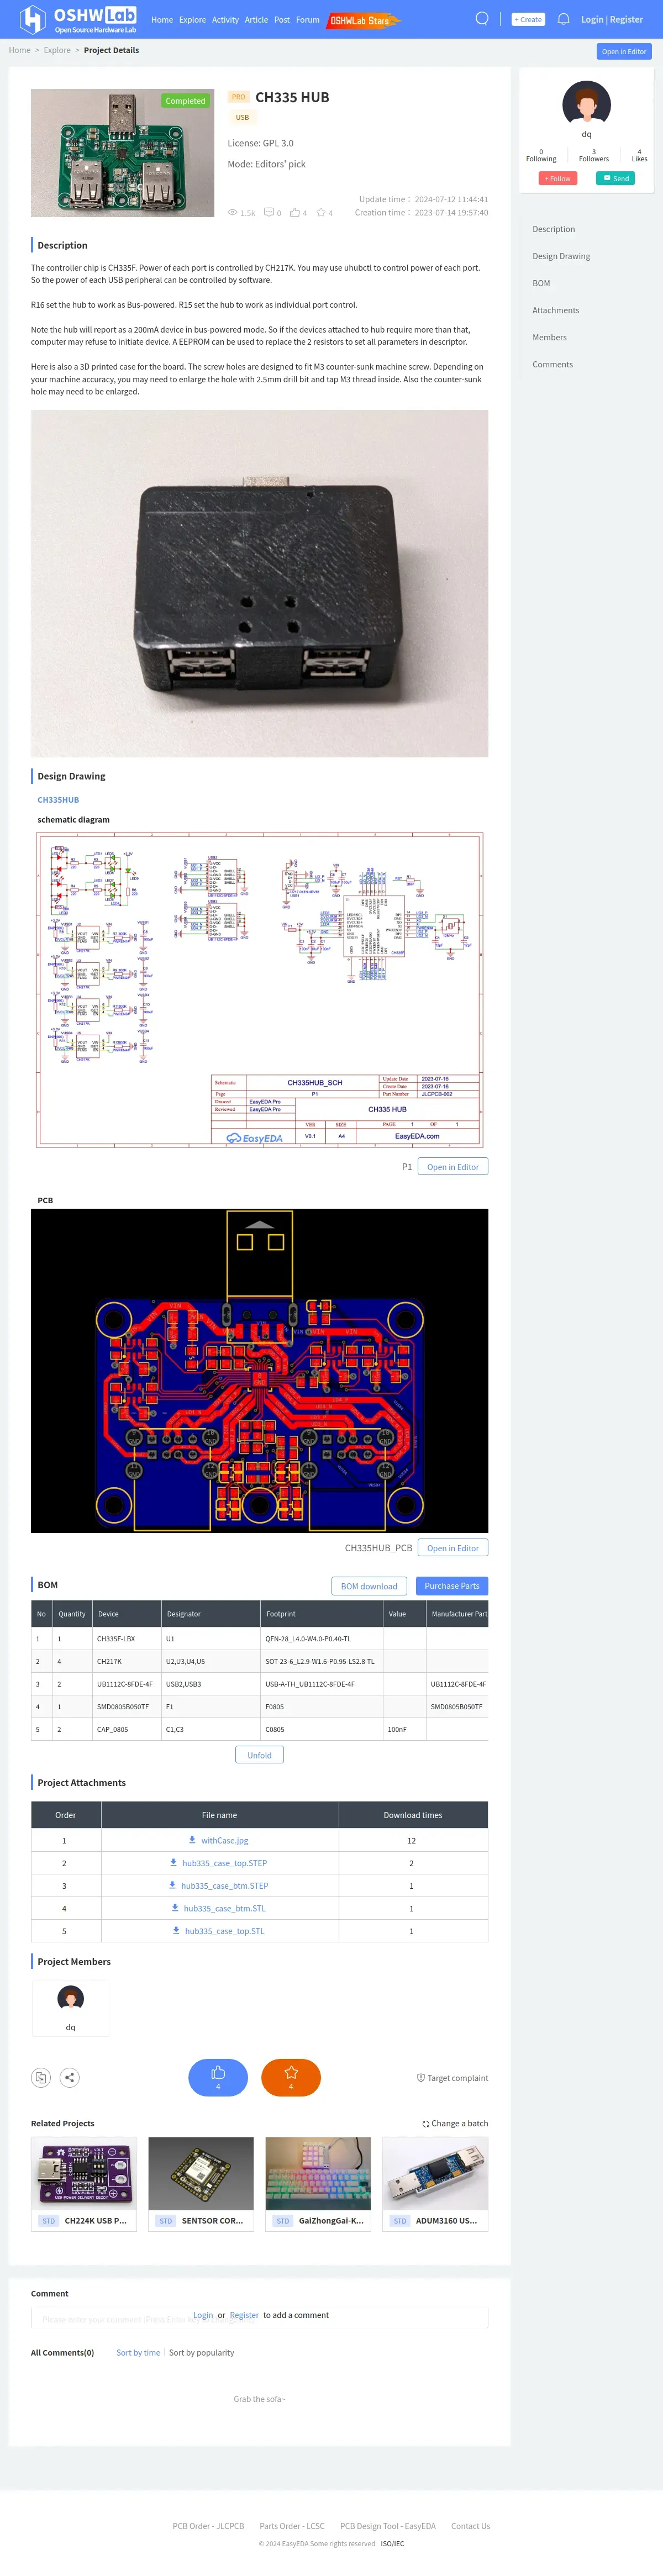Image resolution: width=663 pixels, height=2576 pixels.
Task: Follow user dq
Action: click(557, 178)
